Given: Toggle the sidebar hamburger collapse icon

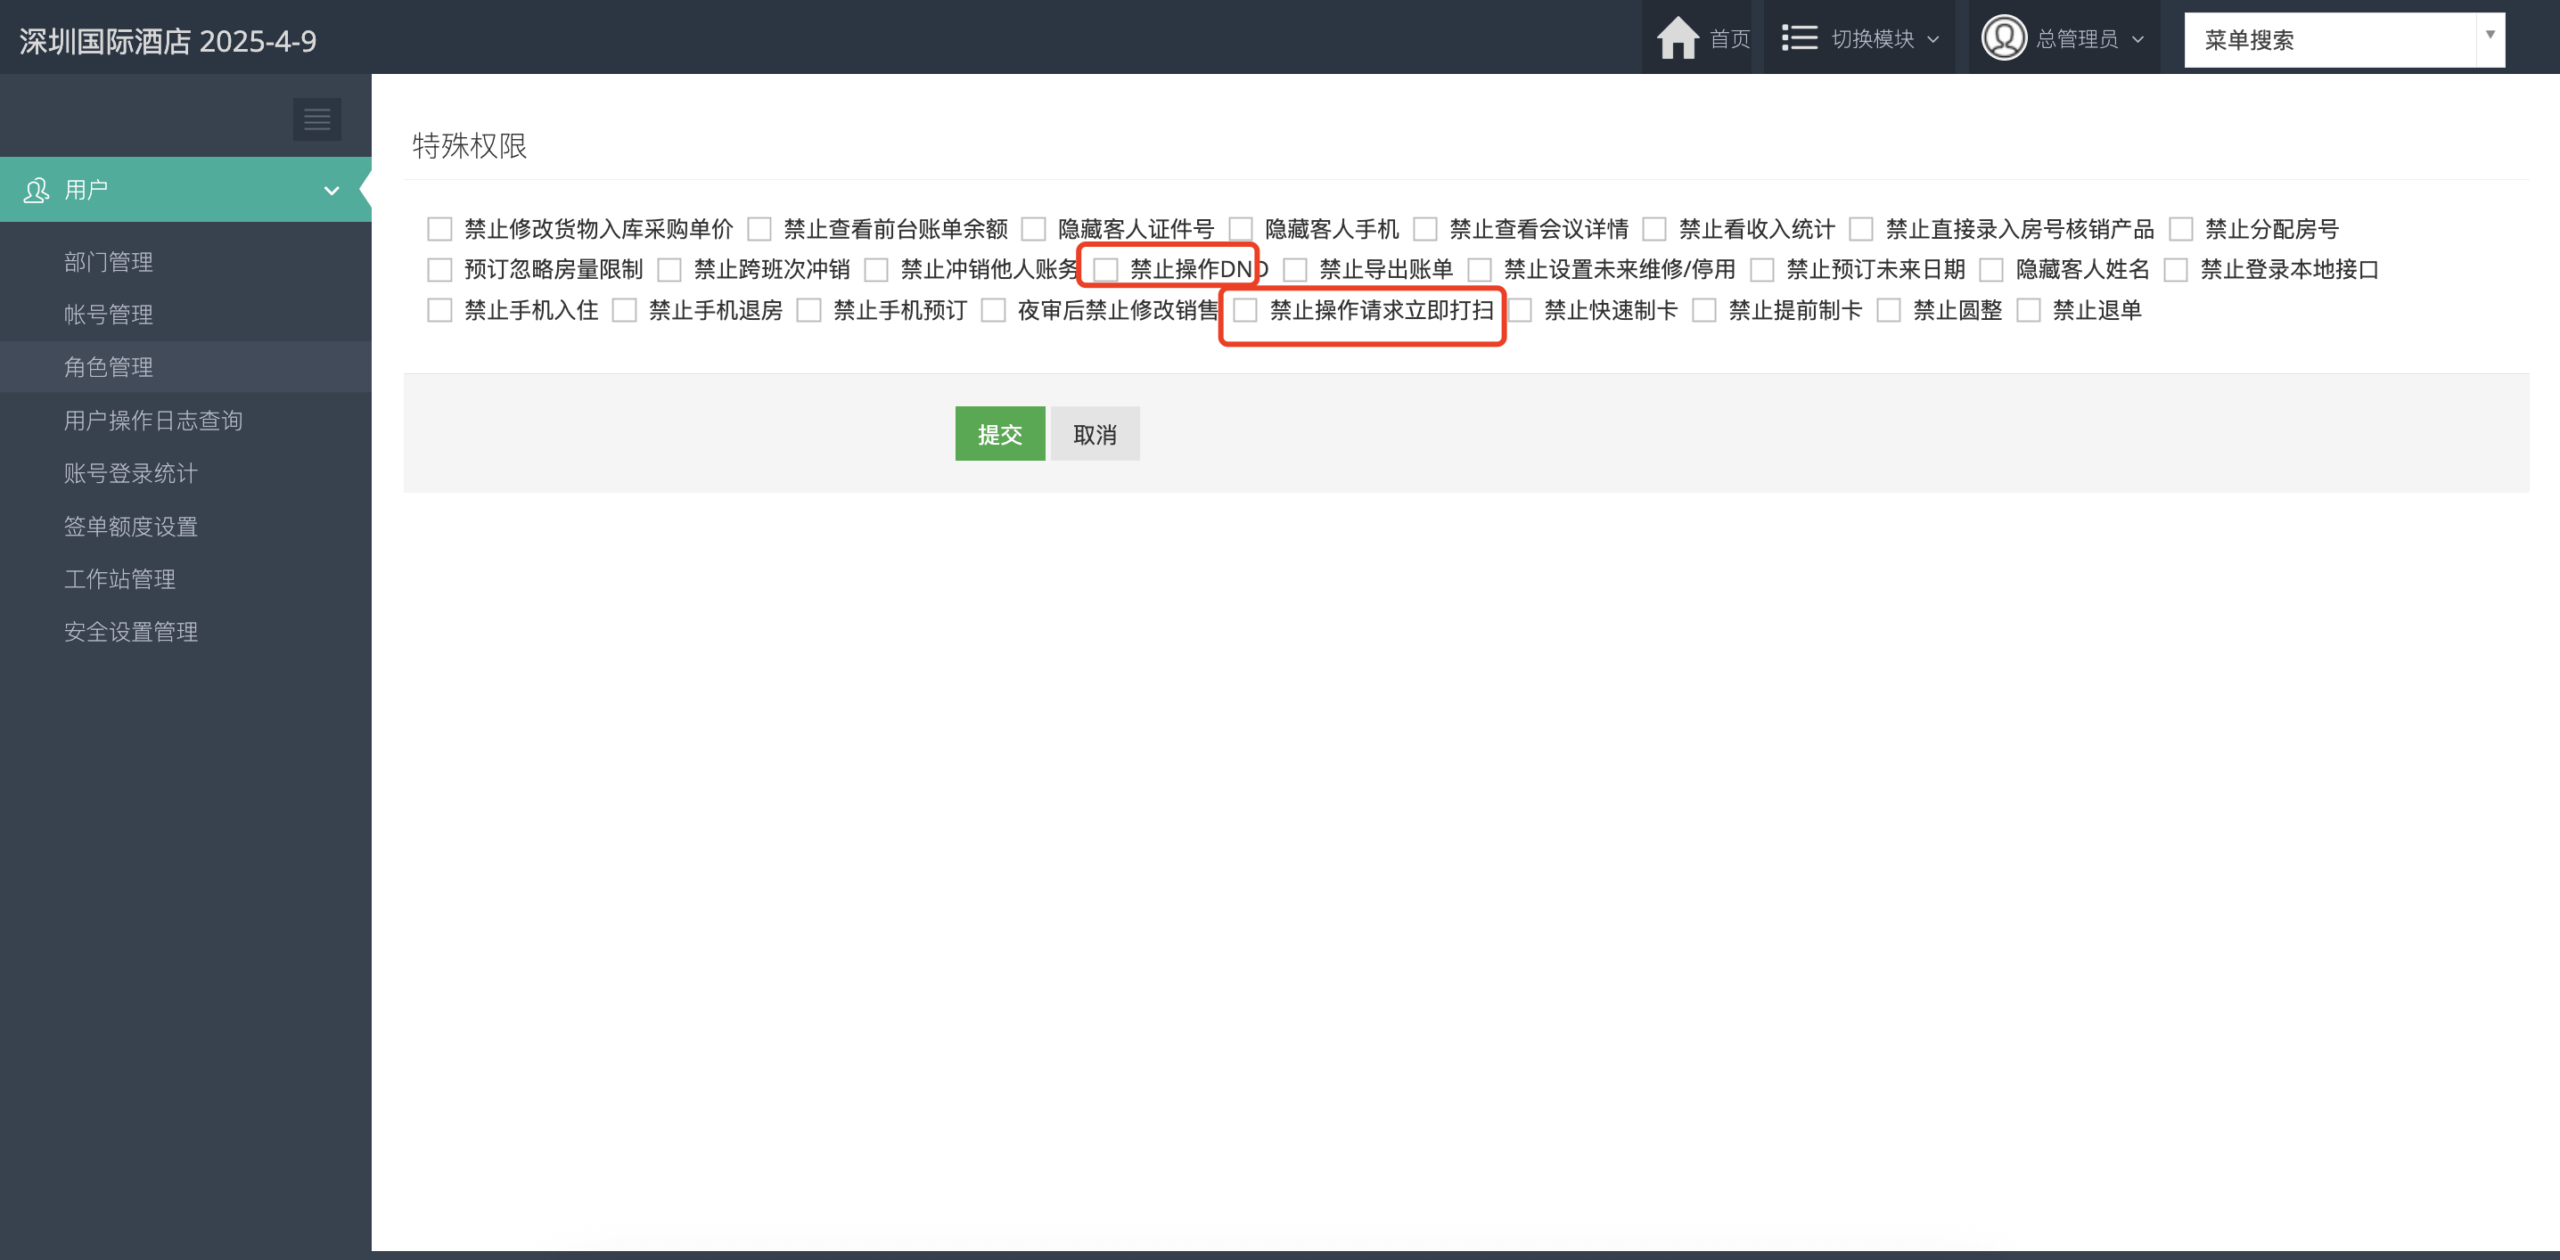Looking at the screenshot, I should pyautogui.click(x=317, y=119).
